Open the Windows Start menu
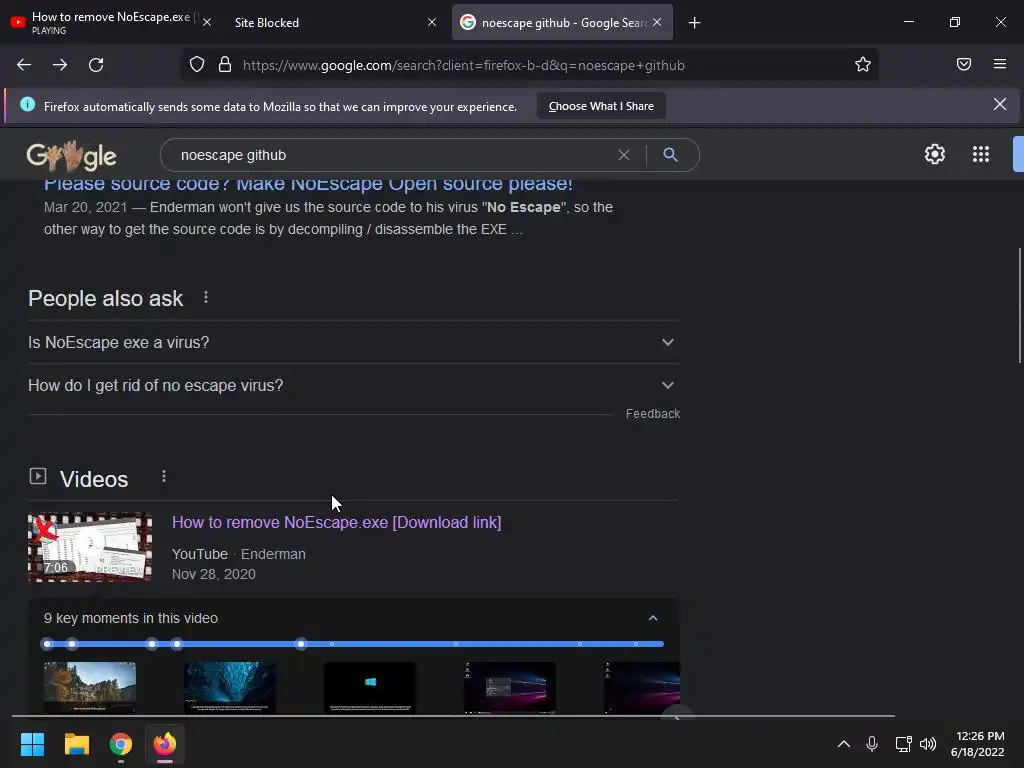 coord(32,744)
